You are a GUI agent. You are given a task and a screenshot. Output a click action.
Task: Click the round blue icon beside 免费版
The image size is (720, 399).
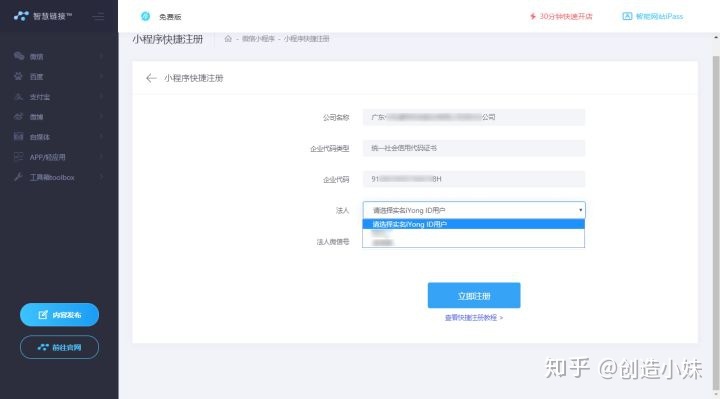pyautogui.click(x=146, y=17)
